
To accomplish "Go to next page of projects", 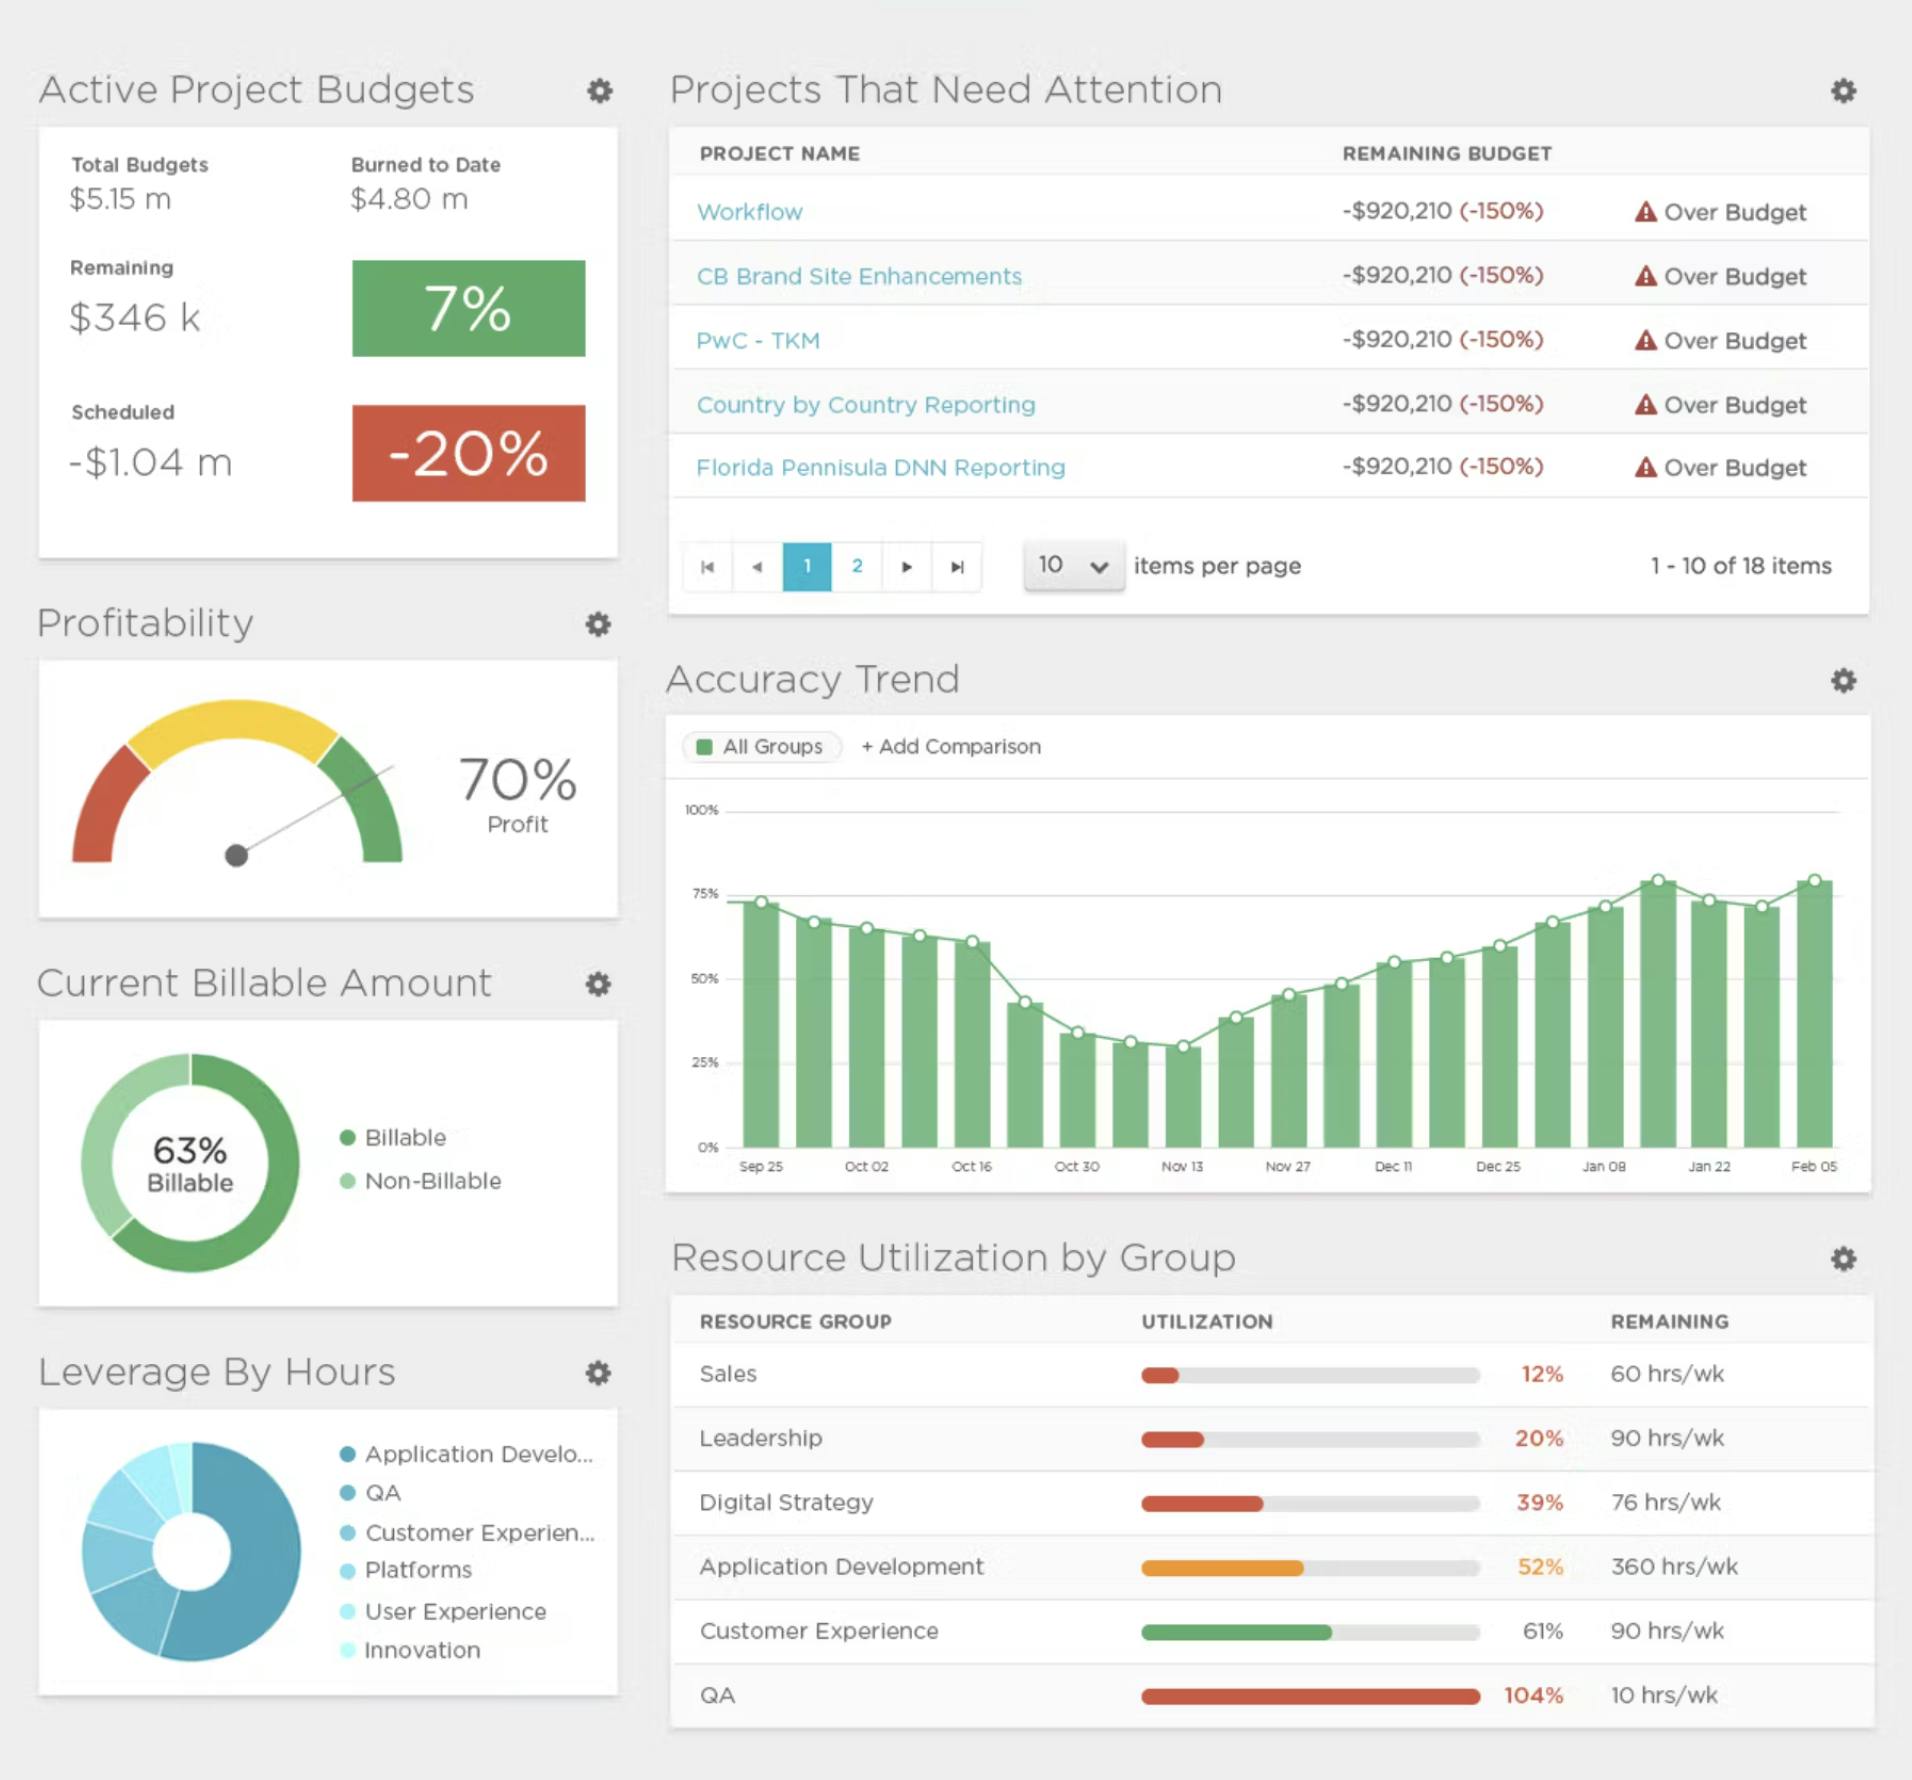I will click(907, 567).
